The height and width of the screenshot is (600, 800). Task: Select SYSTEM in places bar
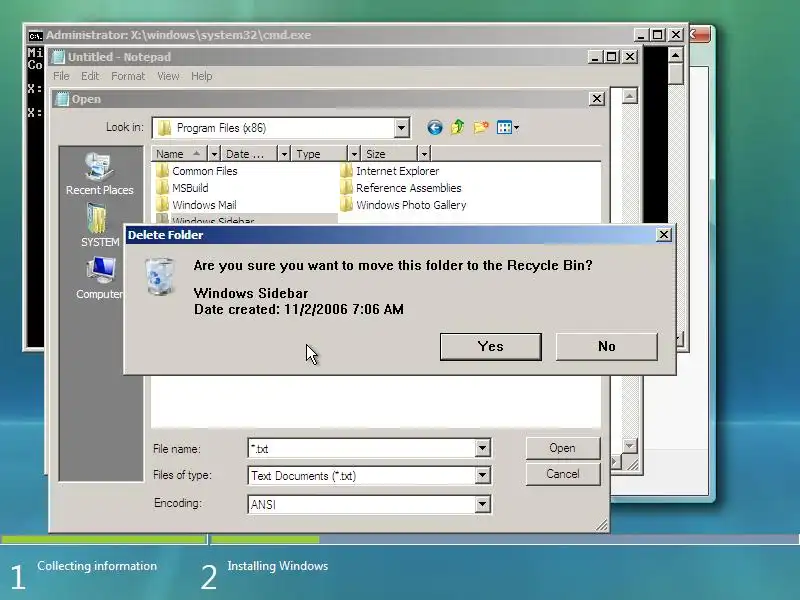99,225
